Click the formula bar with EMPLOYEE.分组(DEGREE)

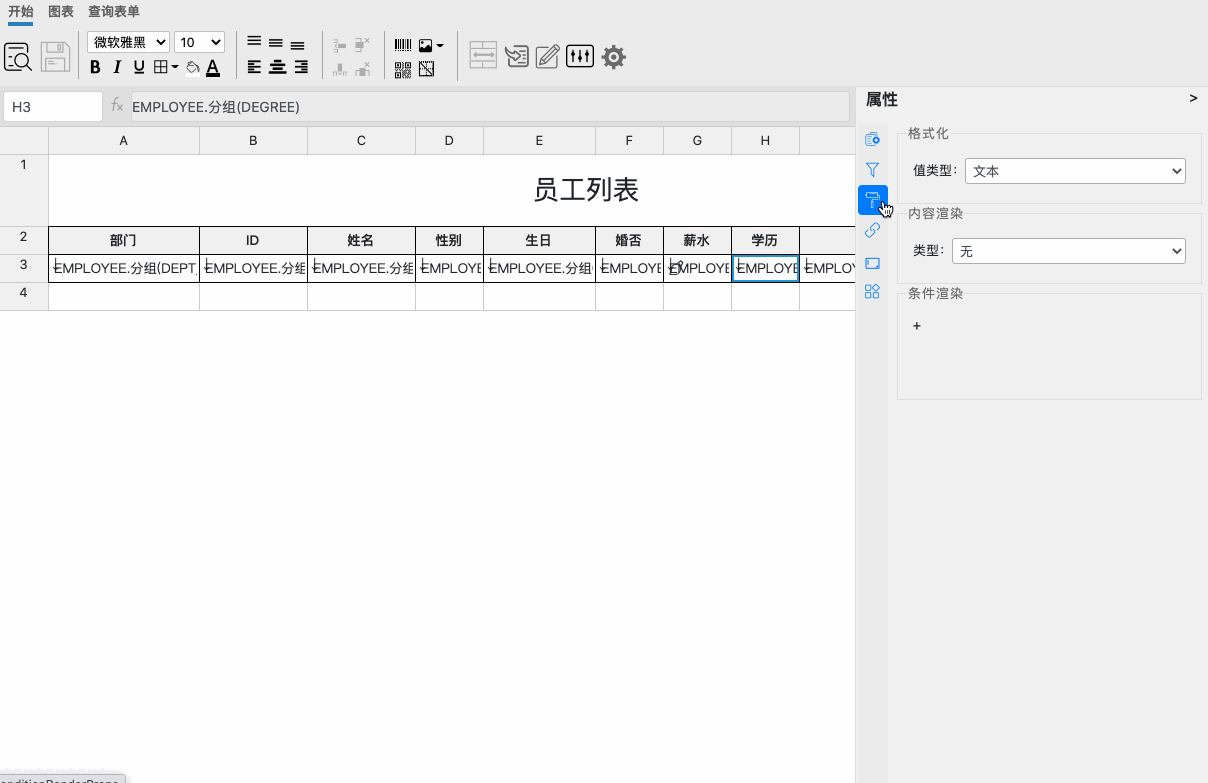490,106
